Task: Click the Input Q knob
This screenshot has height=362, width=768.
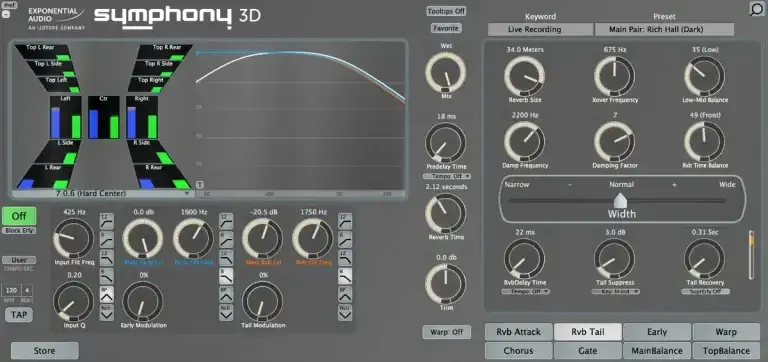Action: coord(73,301)
